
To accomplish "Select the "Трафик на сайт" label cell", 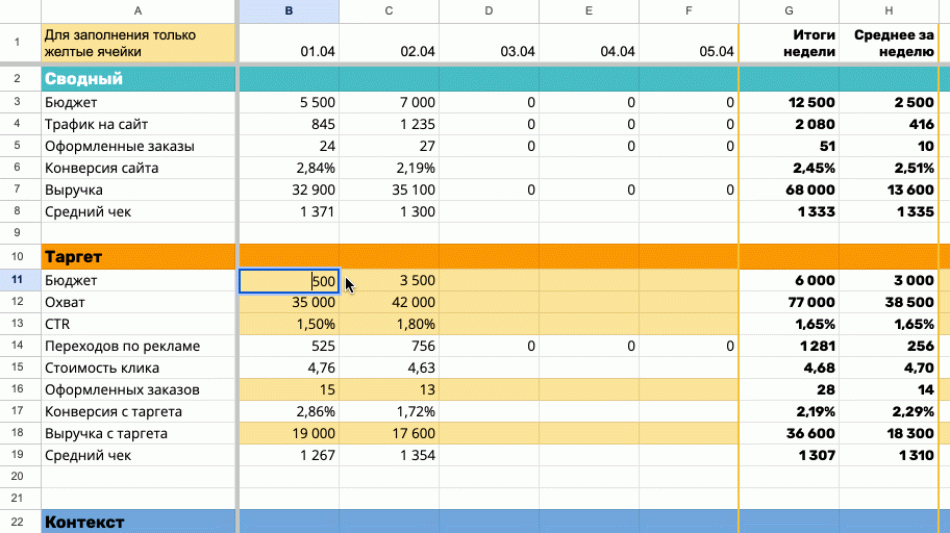I will (x=137, y=124).
